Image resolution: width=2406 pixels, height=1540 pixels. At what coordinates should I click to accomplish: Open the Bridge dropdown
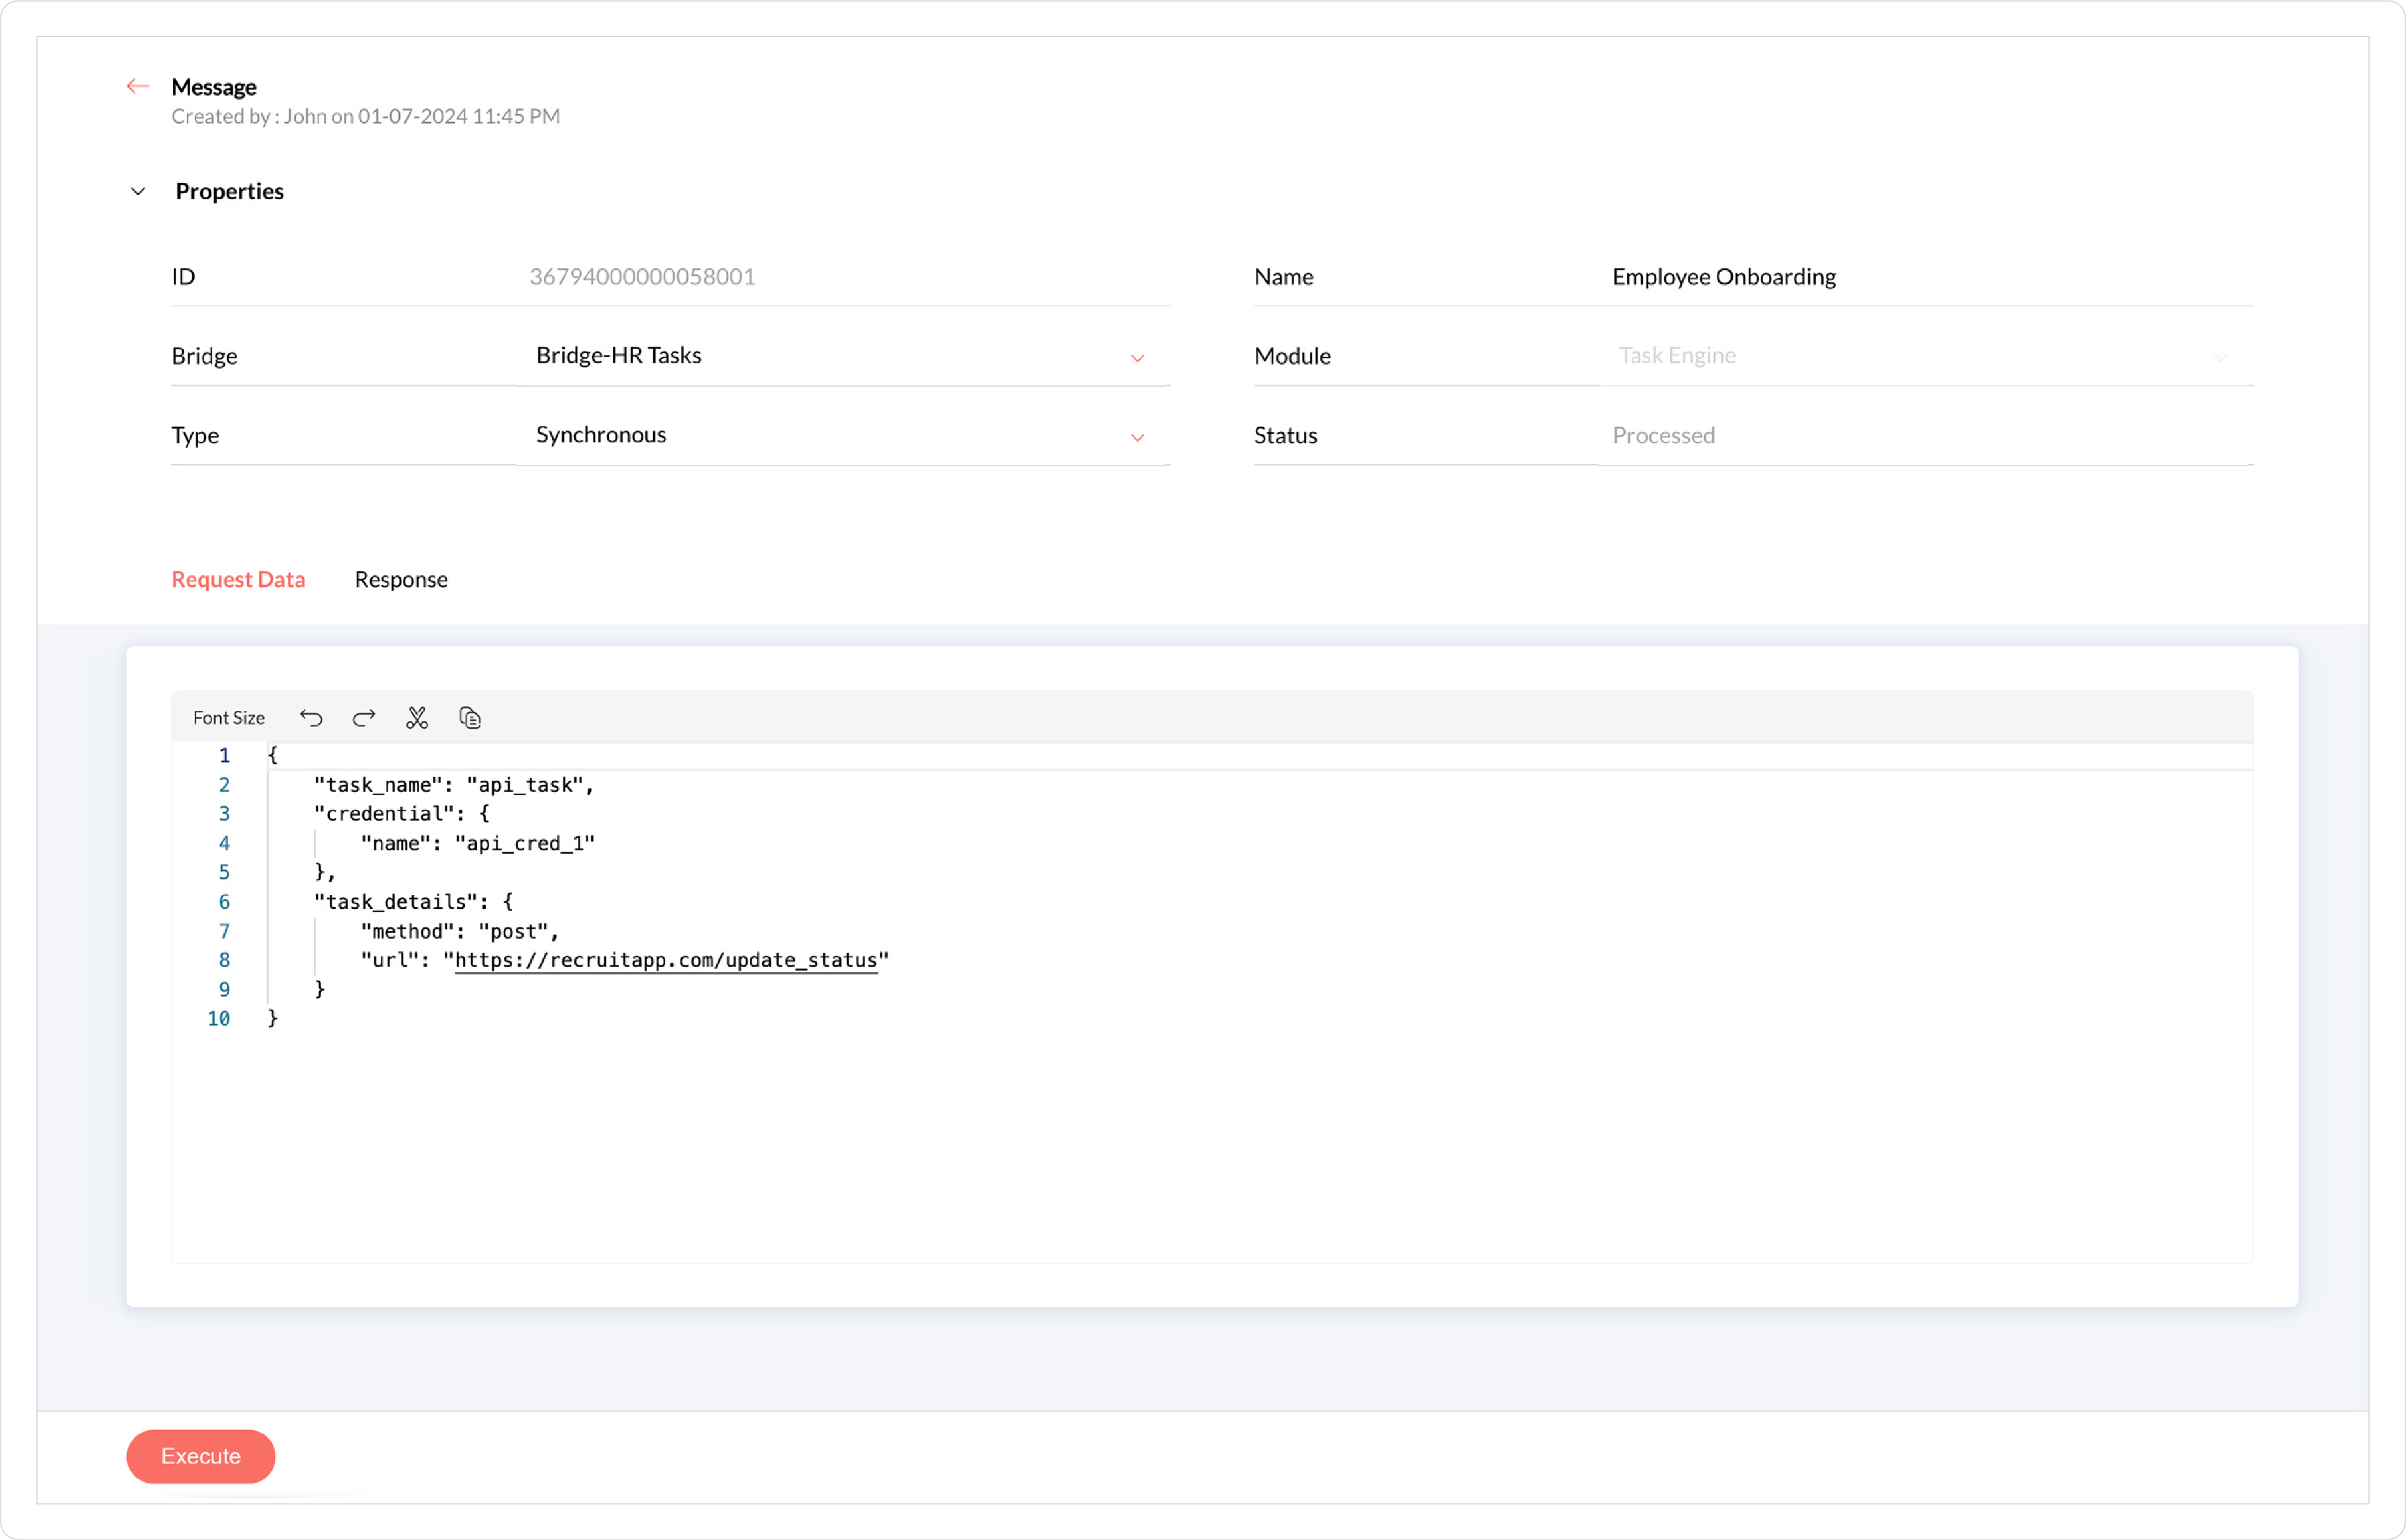[842, 356]
